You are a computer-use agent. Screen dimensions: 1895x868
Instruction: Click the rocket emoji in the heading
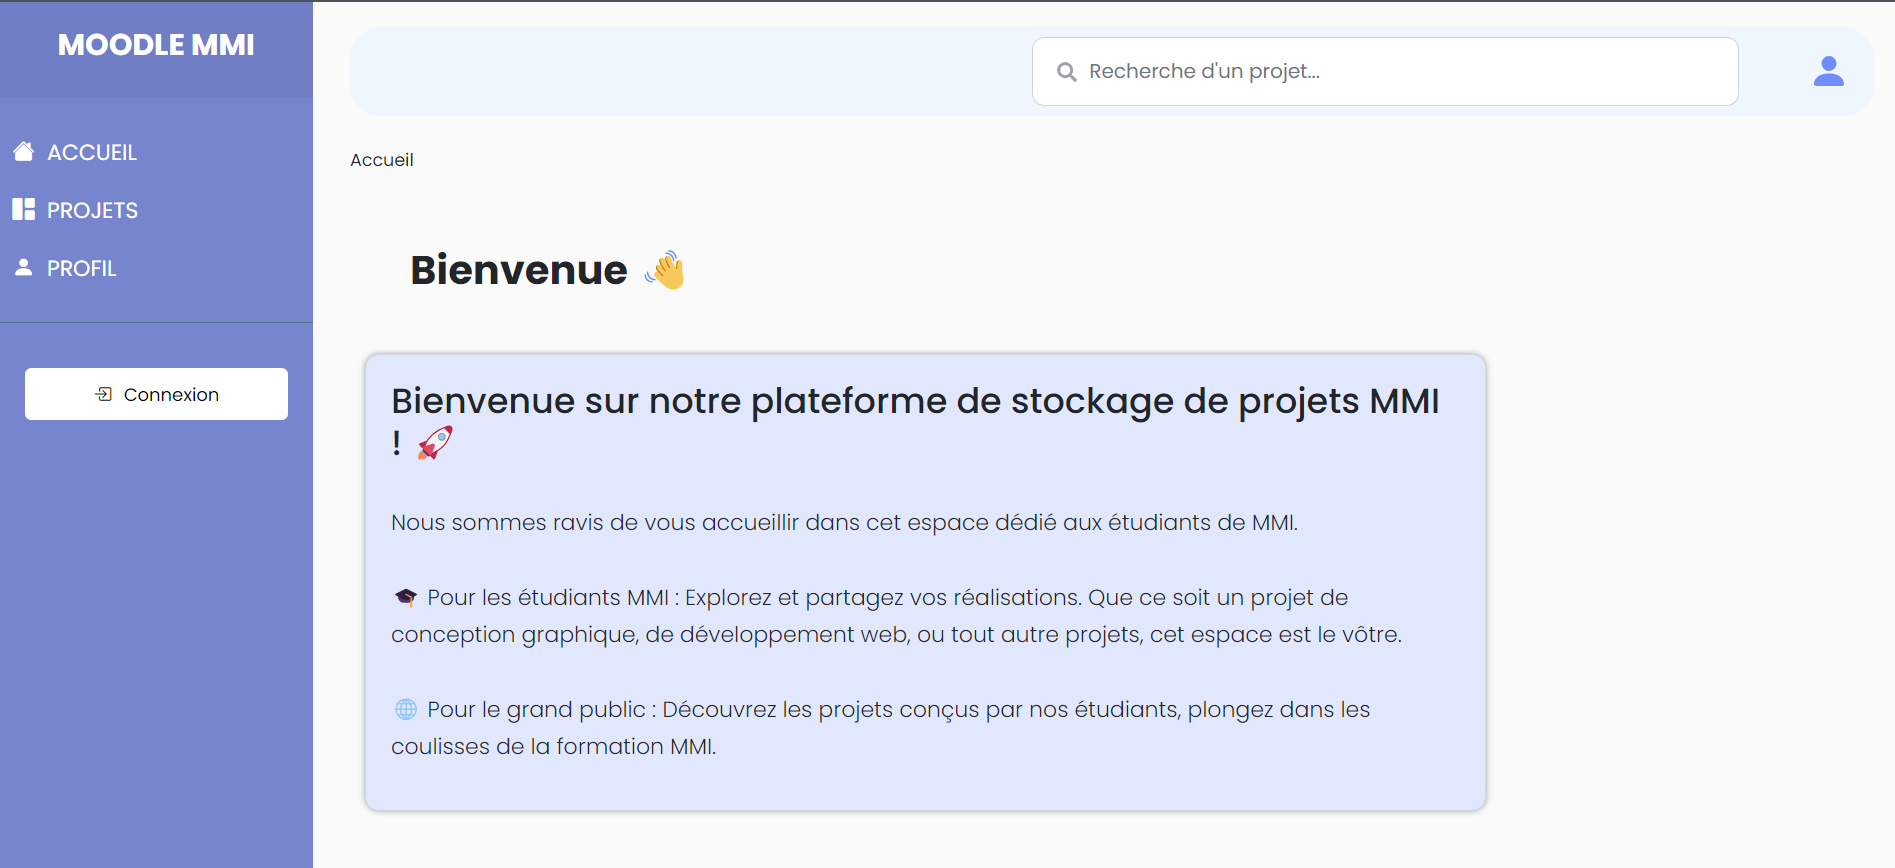point(435,442)
